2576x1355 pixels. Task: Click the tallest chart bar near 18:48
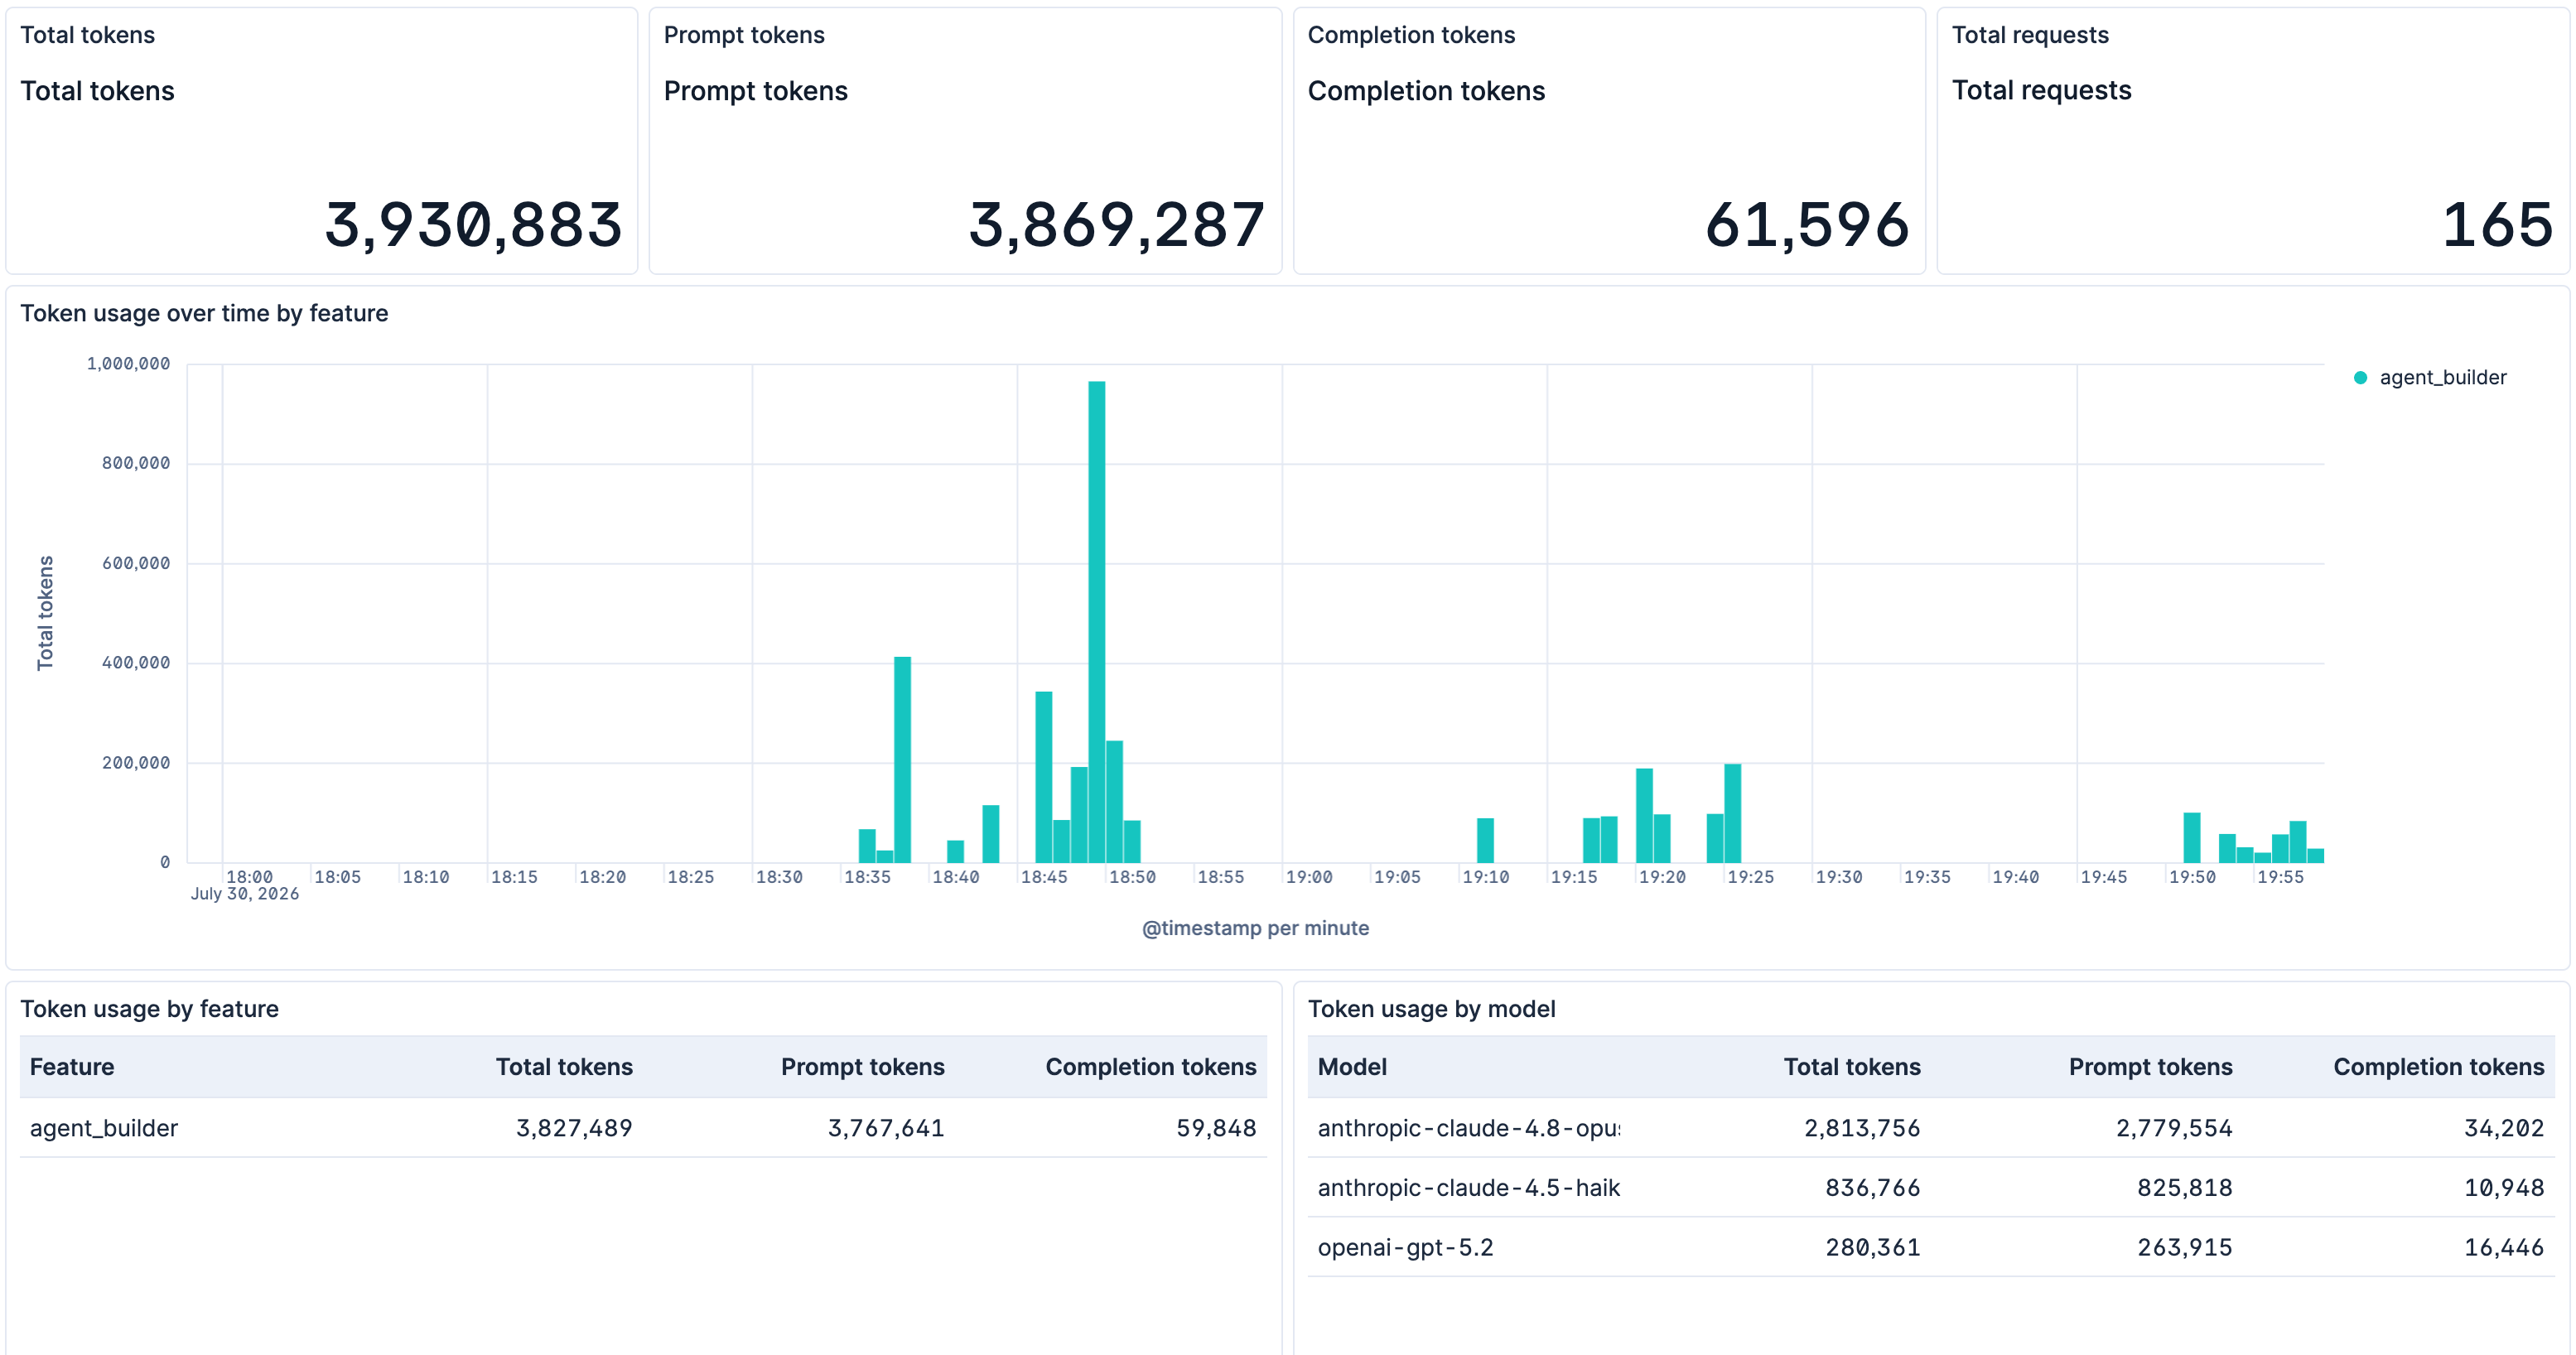pos(1097,622)
